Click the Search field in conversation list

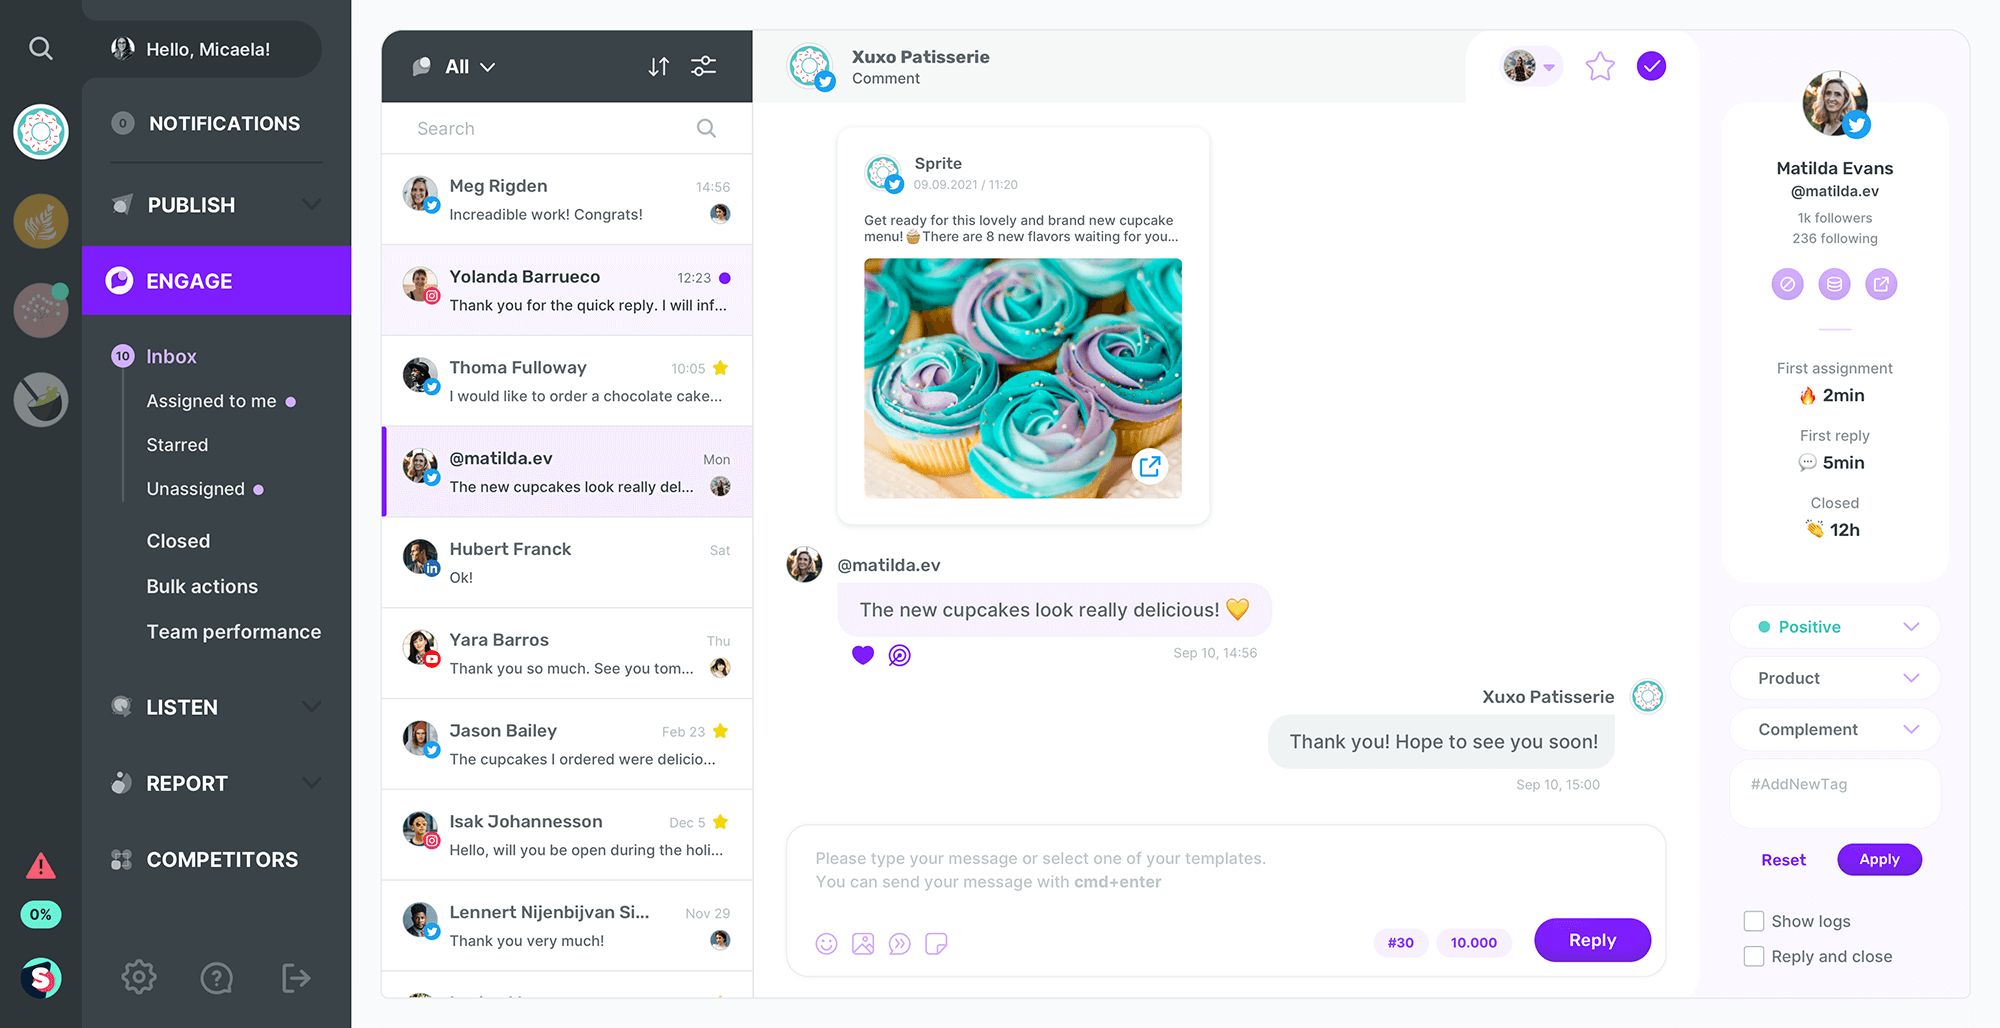pos(566,128)
